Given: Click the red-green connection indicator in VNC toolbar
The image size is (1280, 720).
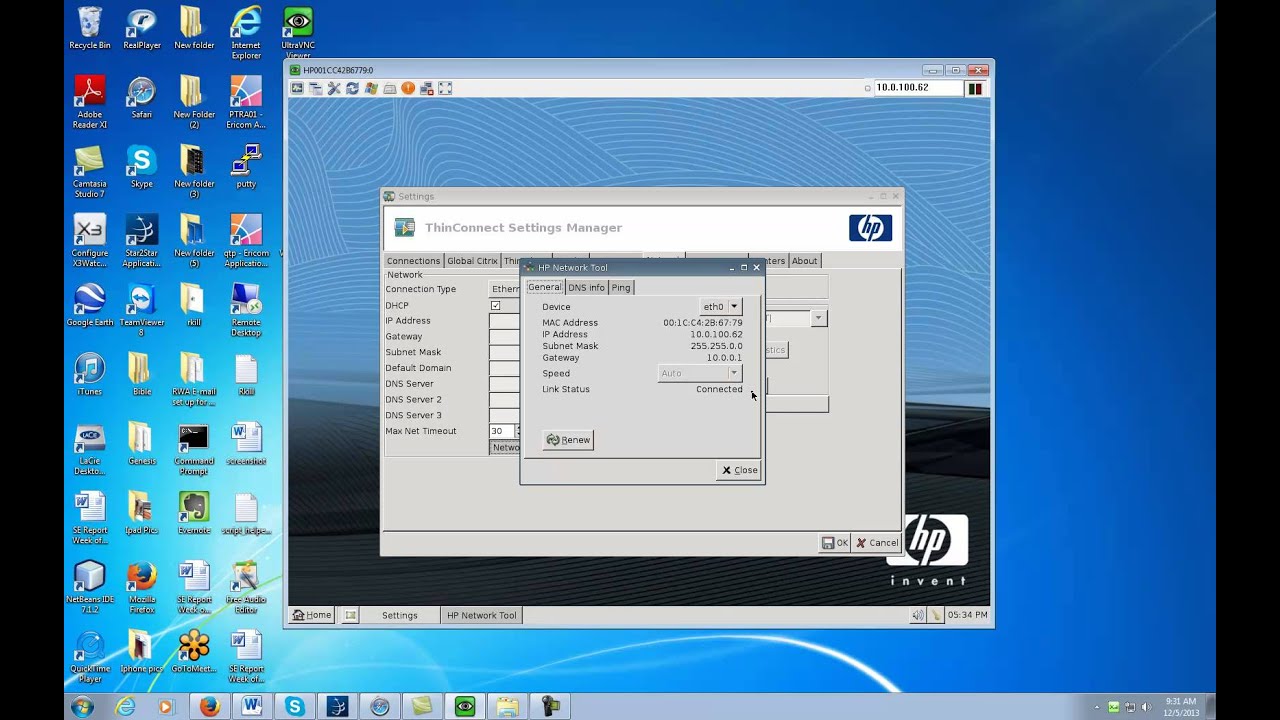Looking at the screenshot, I should click(x=974, y=88).
